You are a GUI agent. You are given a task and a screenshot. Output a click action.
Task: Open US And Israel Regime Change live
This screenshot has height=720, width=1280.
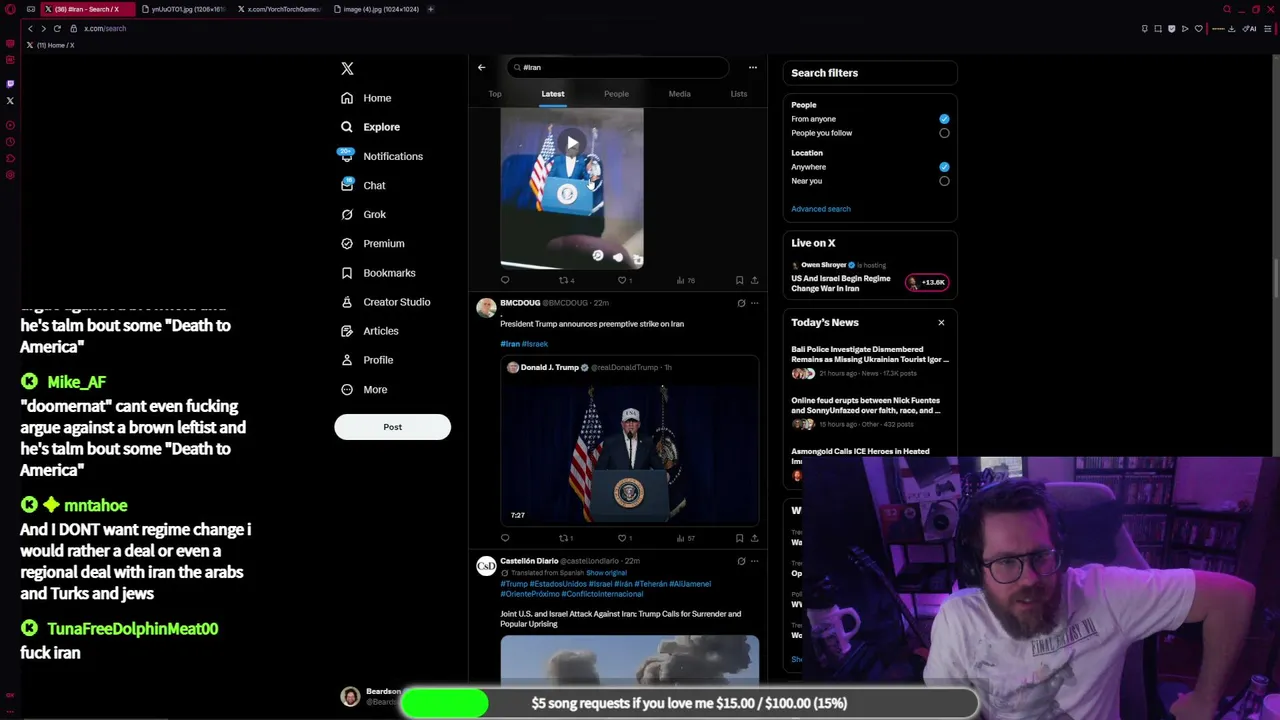tap(841, 283)
